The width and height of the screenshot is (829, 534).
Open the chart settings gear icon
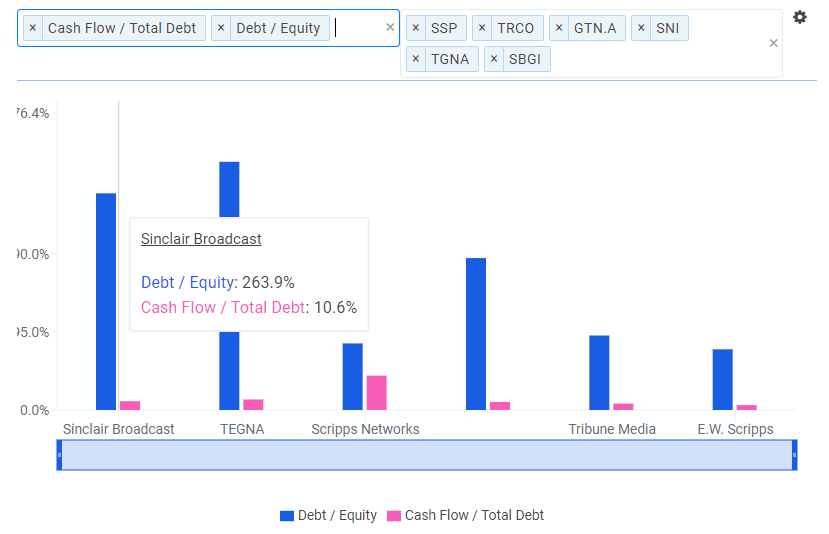799,17
